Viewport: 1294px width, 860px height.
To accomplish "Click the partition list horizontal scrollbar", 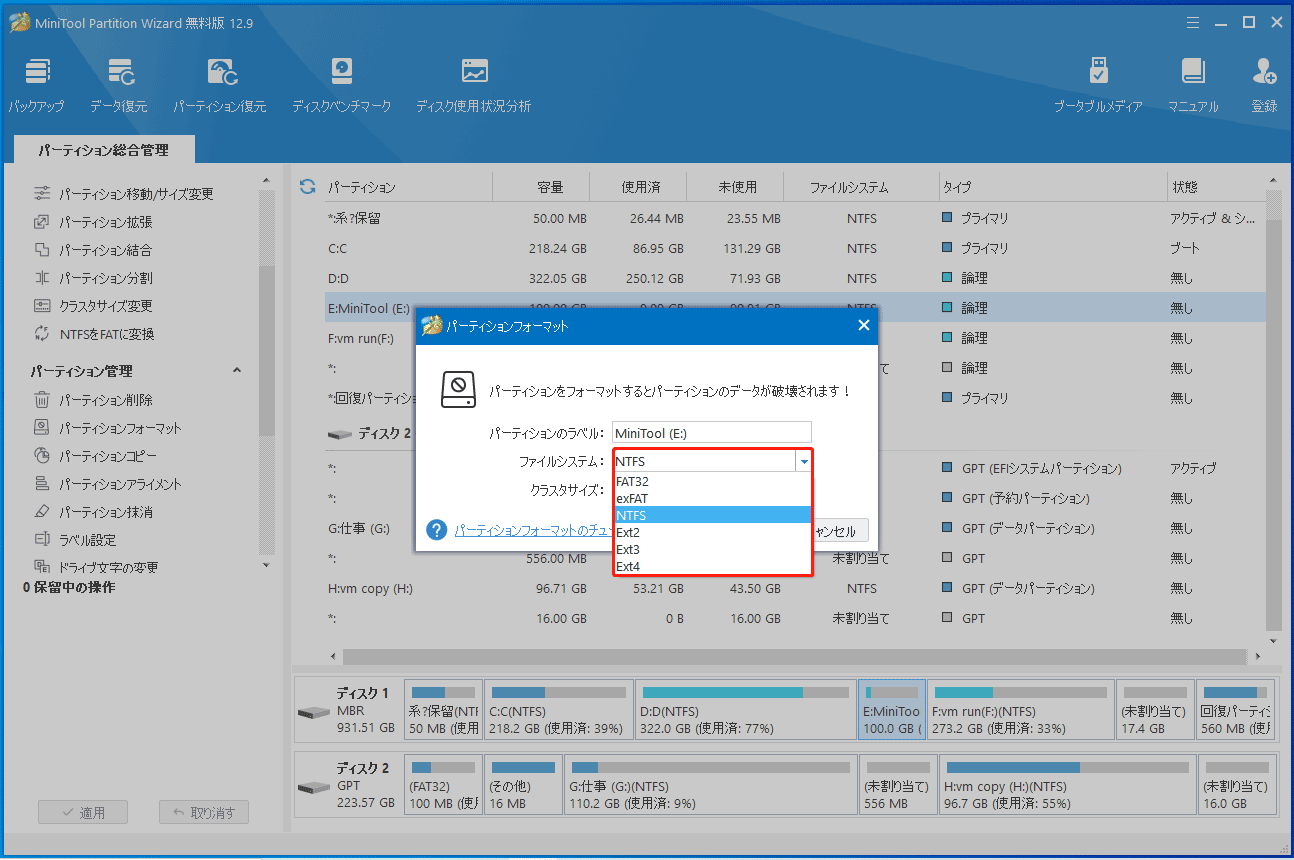I will pyautogui.click(x=796, y=657).
